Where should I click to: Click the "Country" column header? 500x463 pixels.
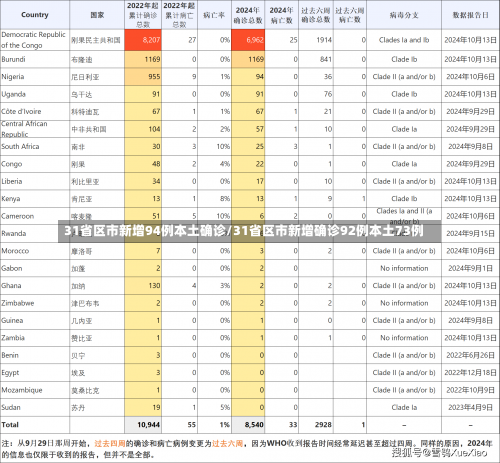(35, 15)
